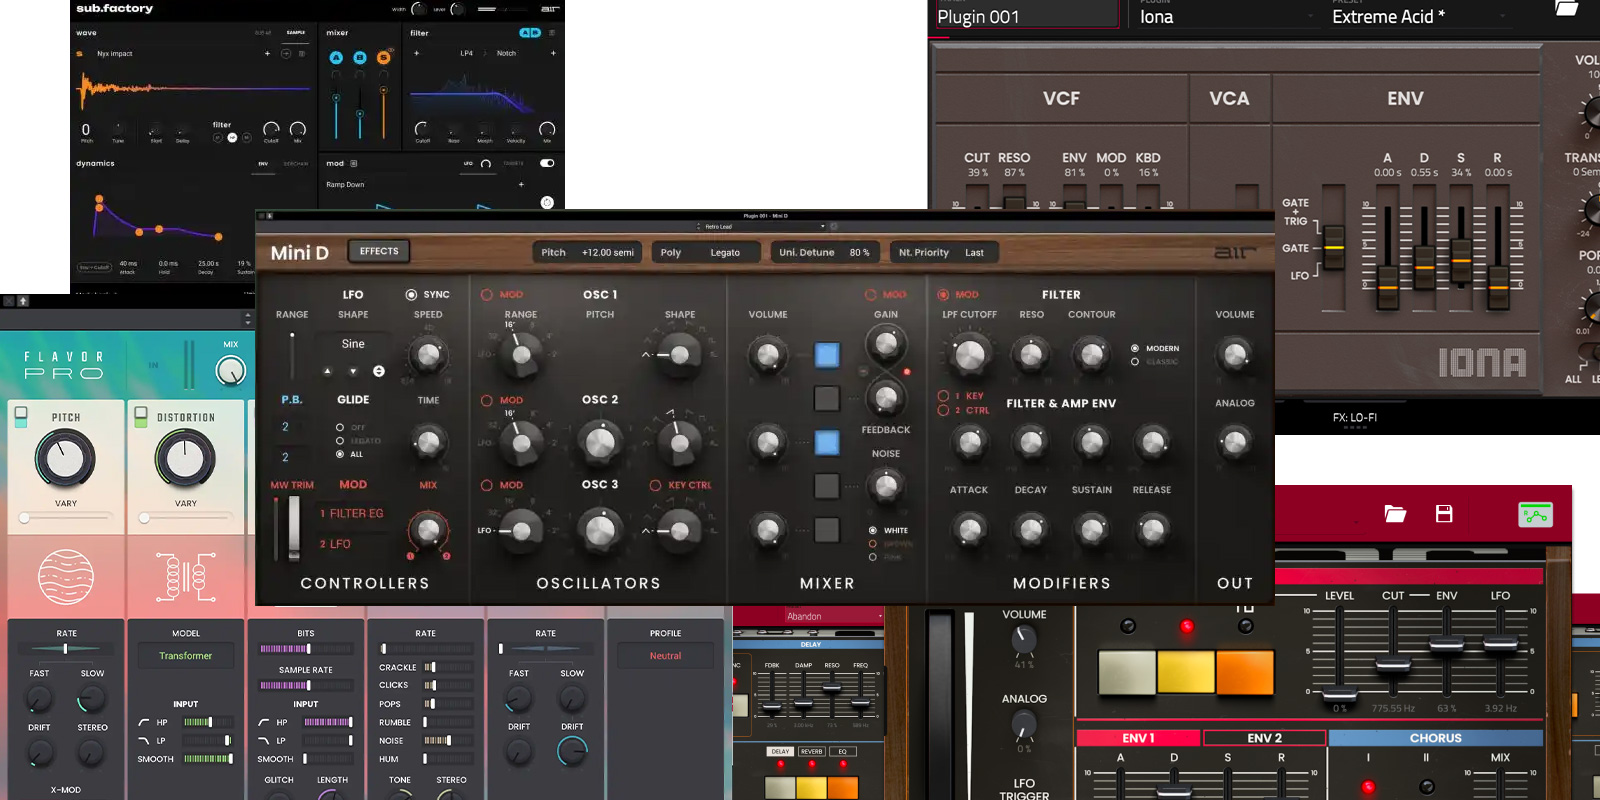Click the save disk icon
Image resolution: width=1600 pixels, height=800 pixels.
coord(1444,514)
